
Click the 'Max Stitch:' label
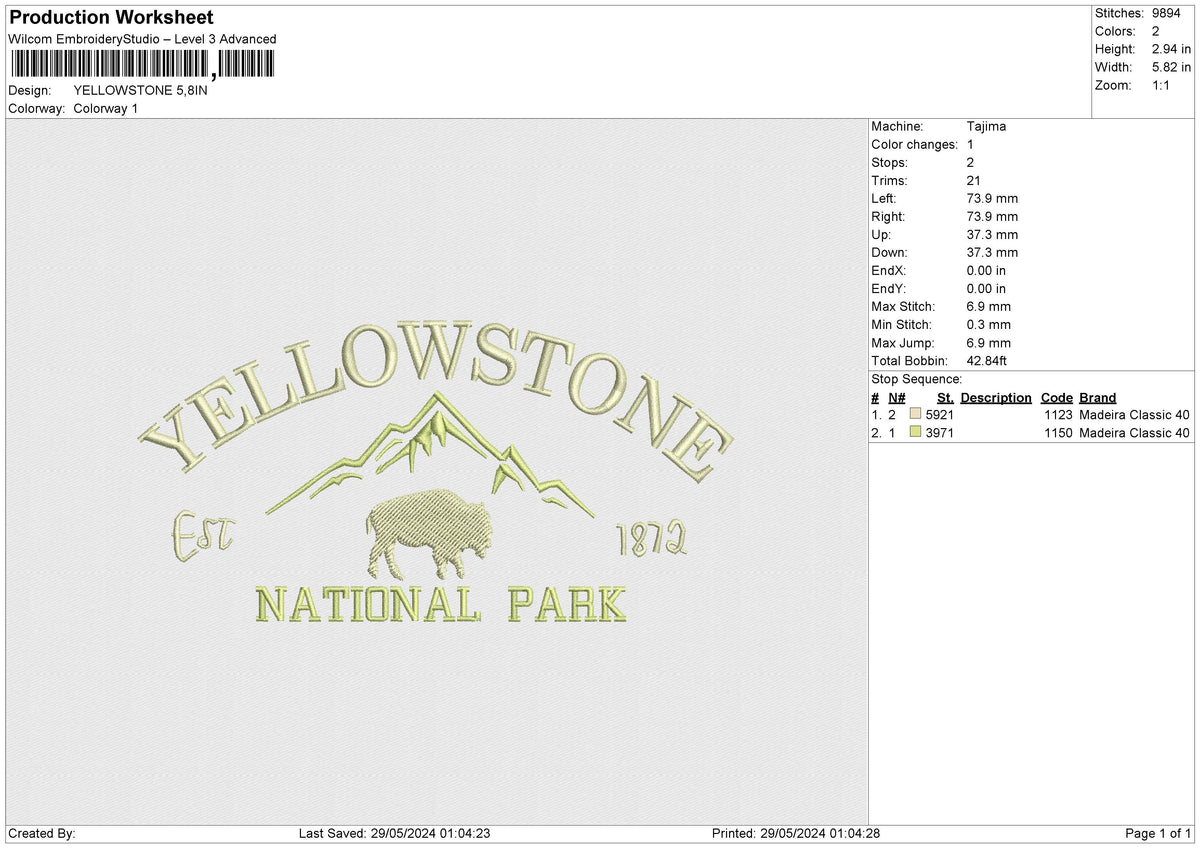[904, 307]
